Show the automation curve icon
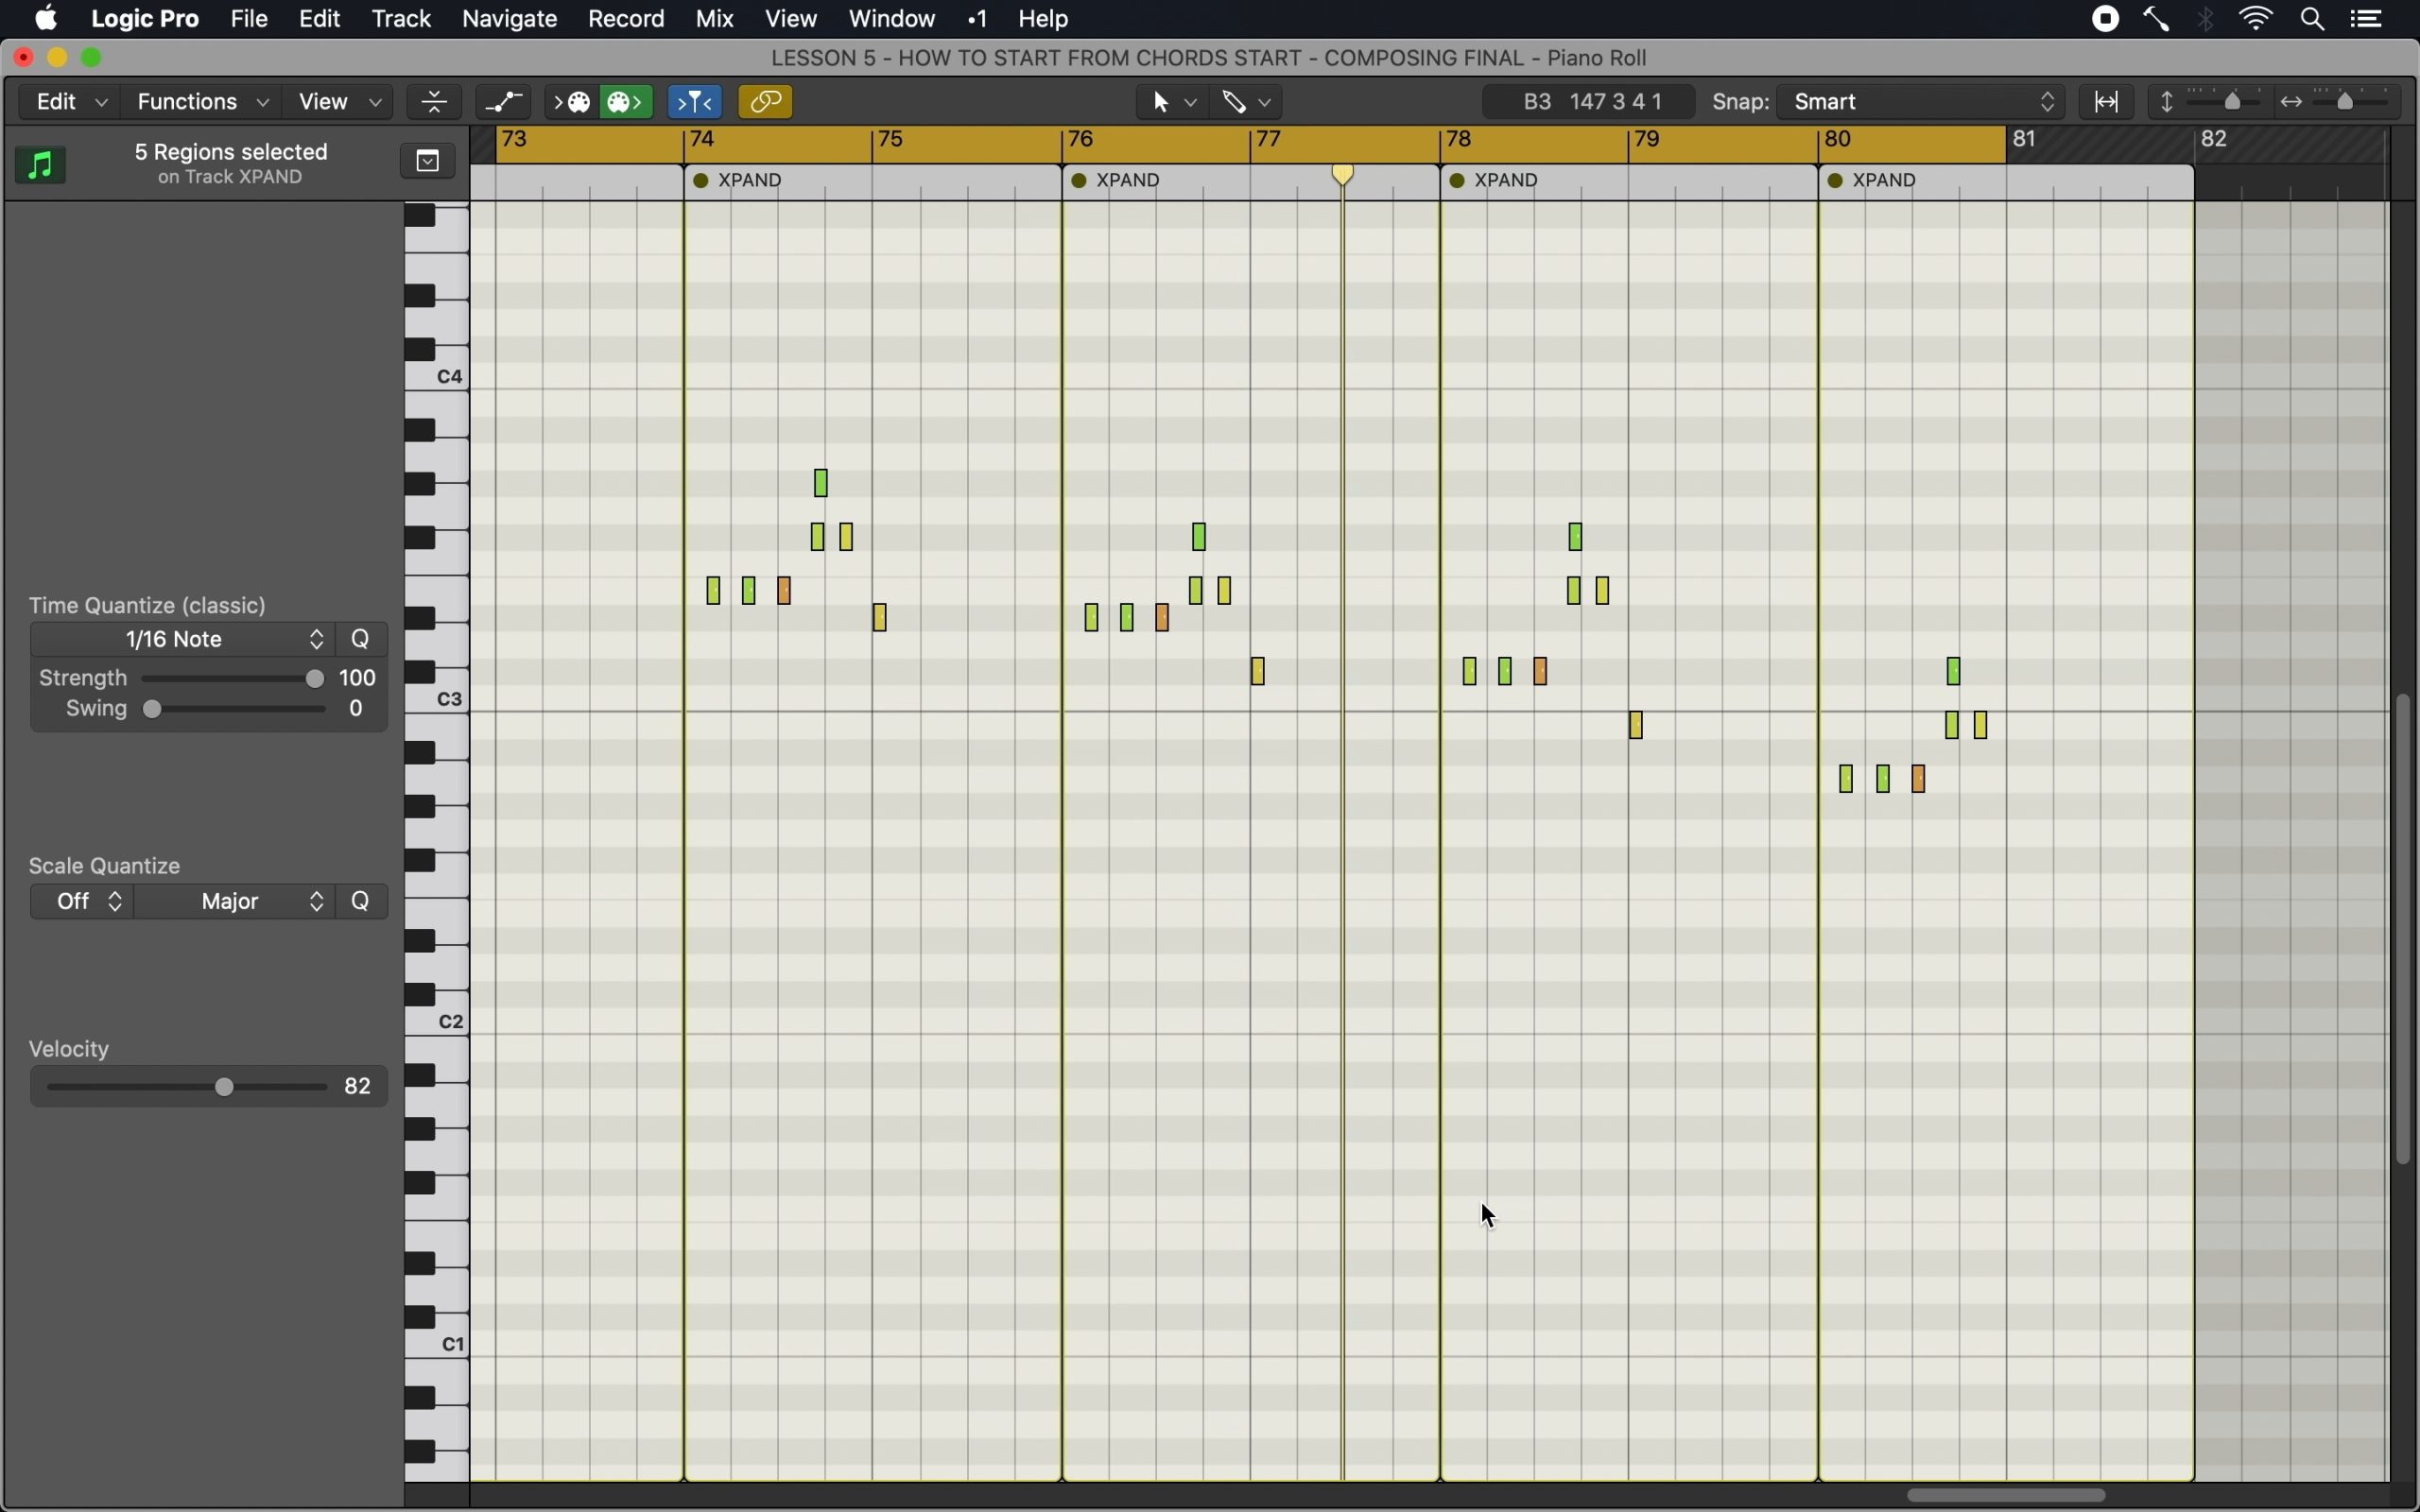Viewport: 2420px width, 1512px height. click(506, 101)
